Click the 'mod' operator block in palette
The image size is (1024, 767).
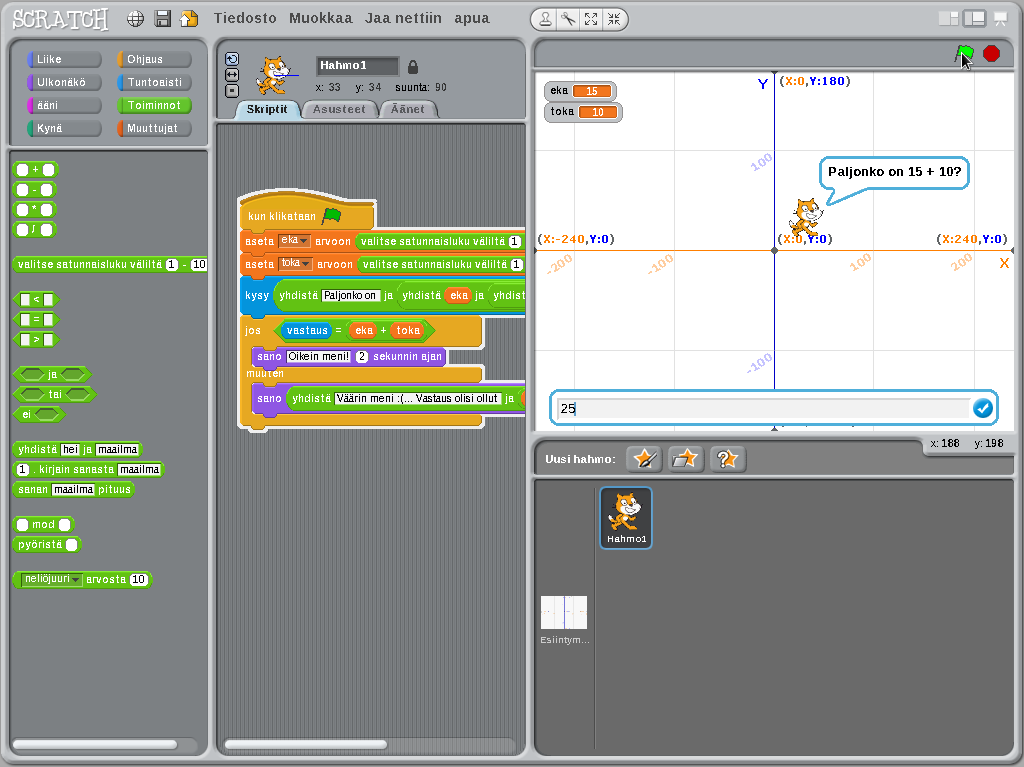pos(43,525)
